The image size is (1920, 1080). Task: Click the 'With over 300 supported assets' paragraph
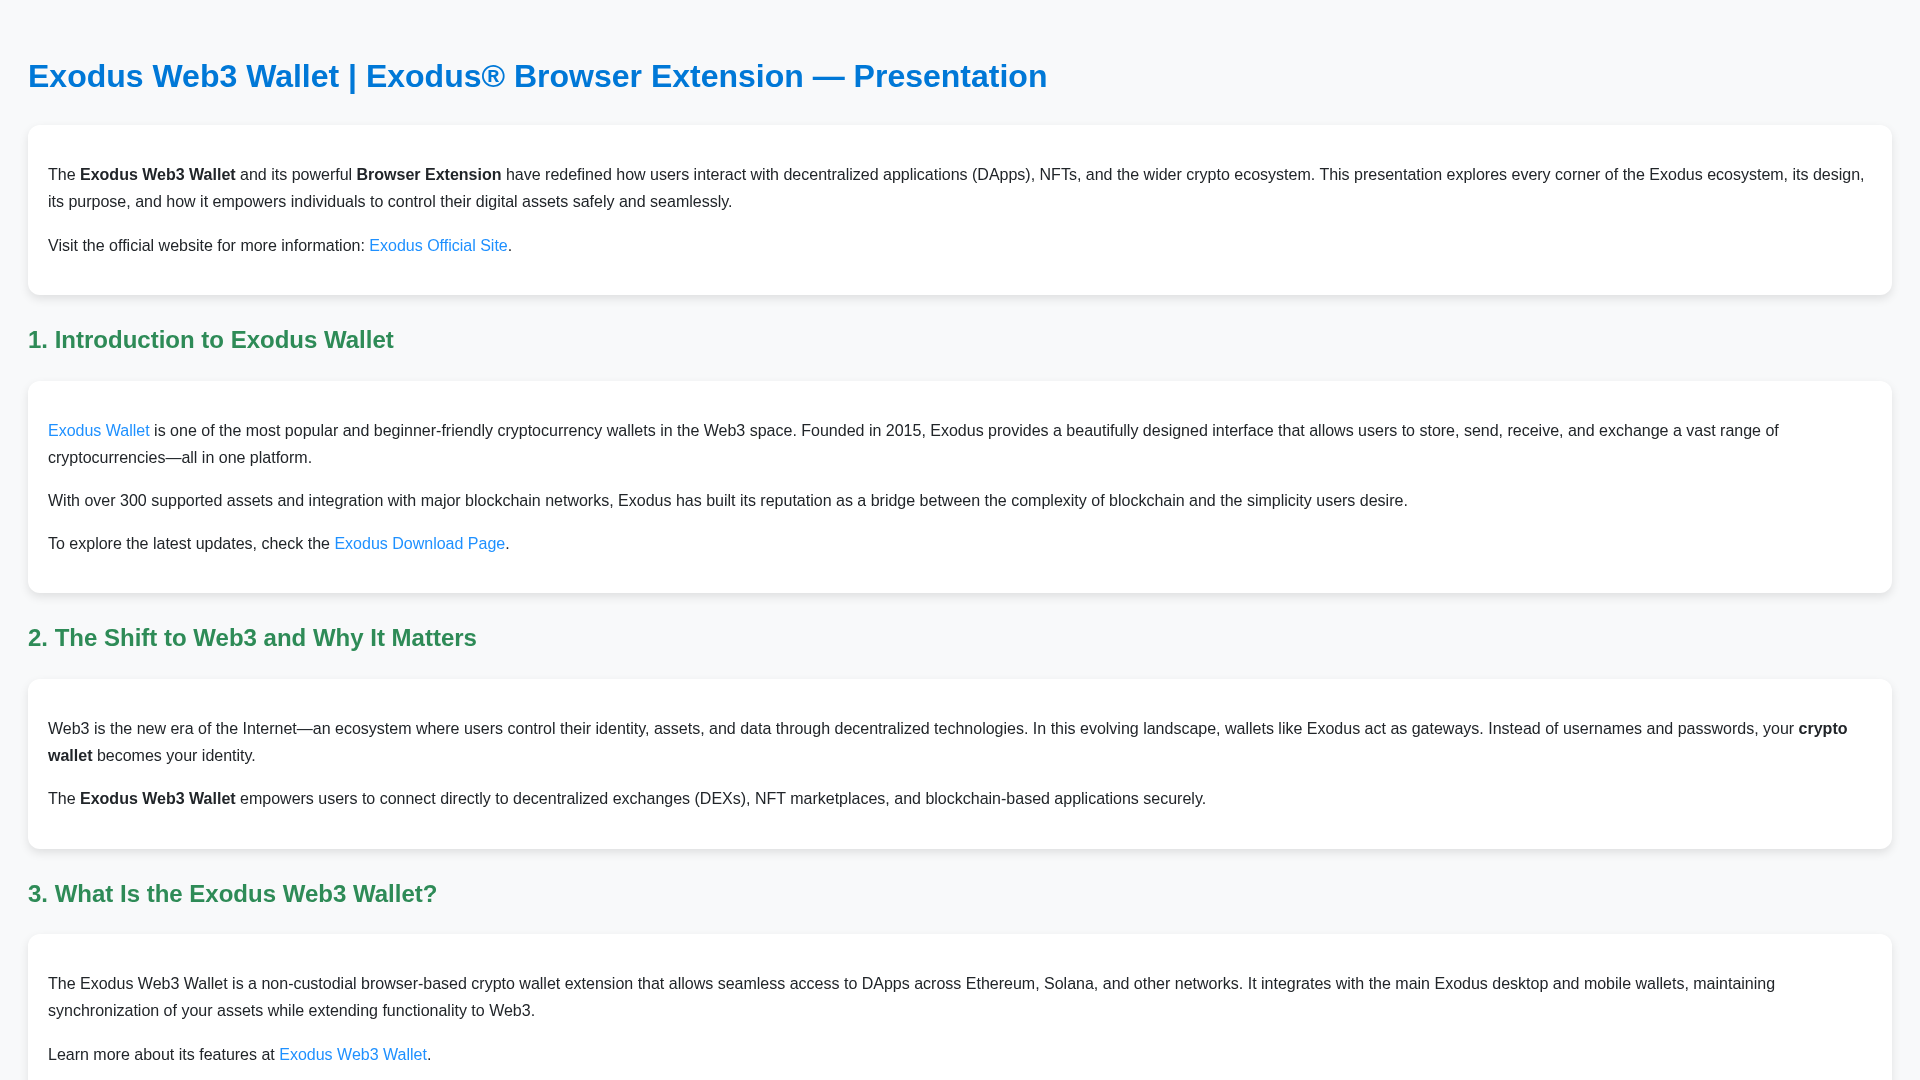click(x=727, y=500)
